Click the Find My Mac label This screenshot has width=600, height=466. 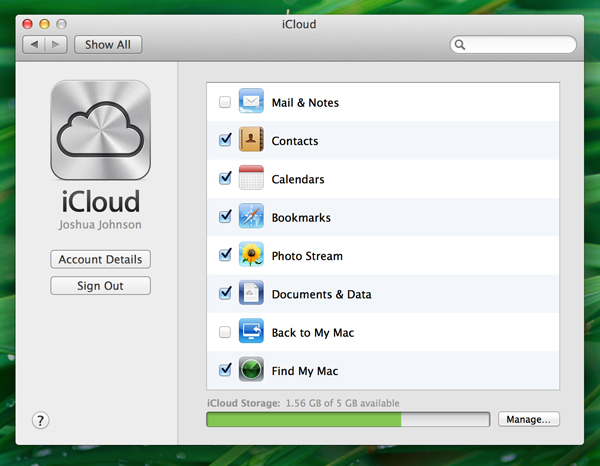click(305, 371)
